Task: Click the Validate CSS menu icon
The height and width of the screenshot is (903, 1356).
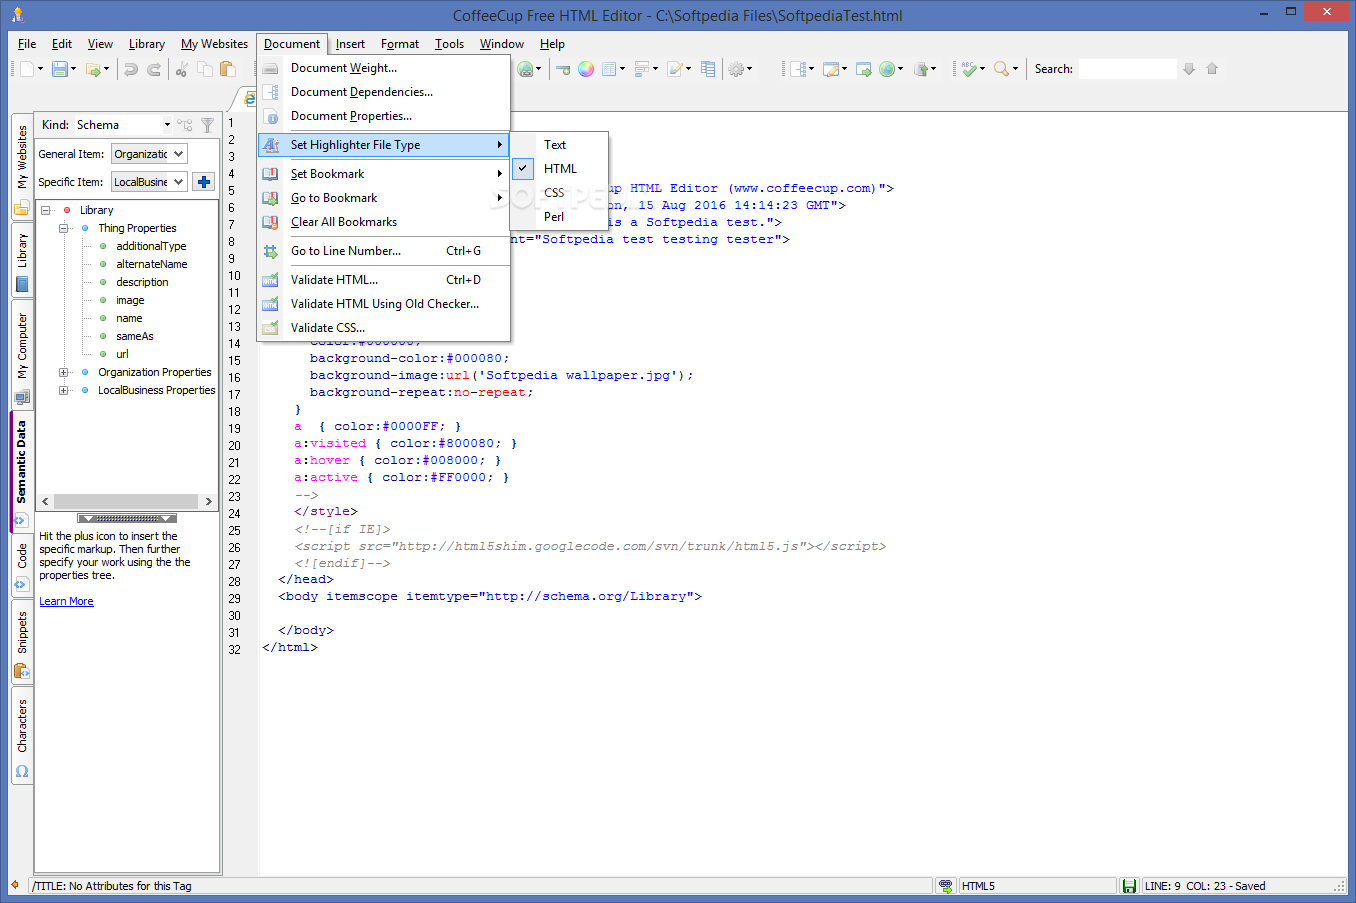Action: [270, 328]
